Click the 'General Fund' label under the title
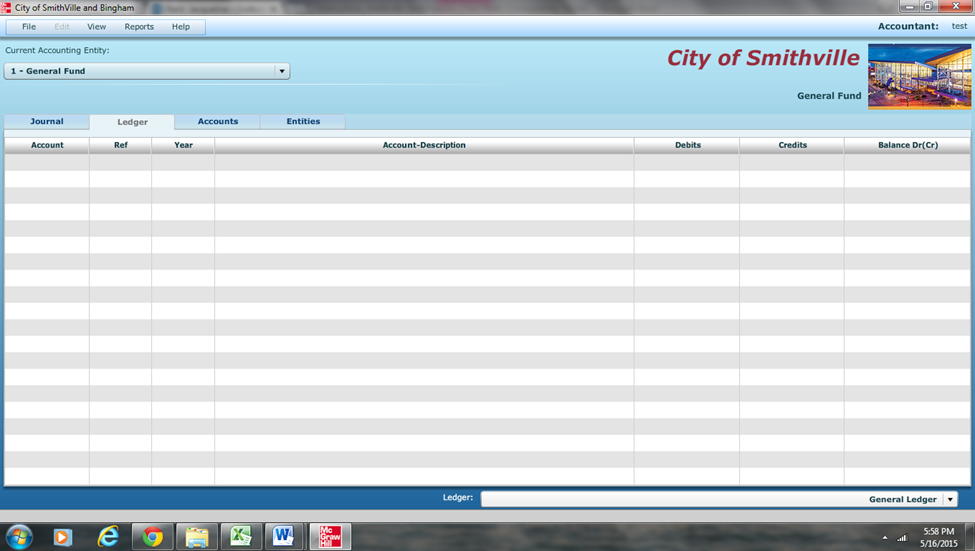 829,96
